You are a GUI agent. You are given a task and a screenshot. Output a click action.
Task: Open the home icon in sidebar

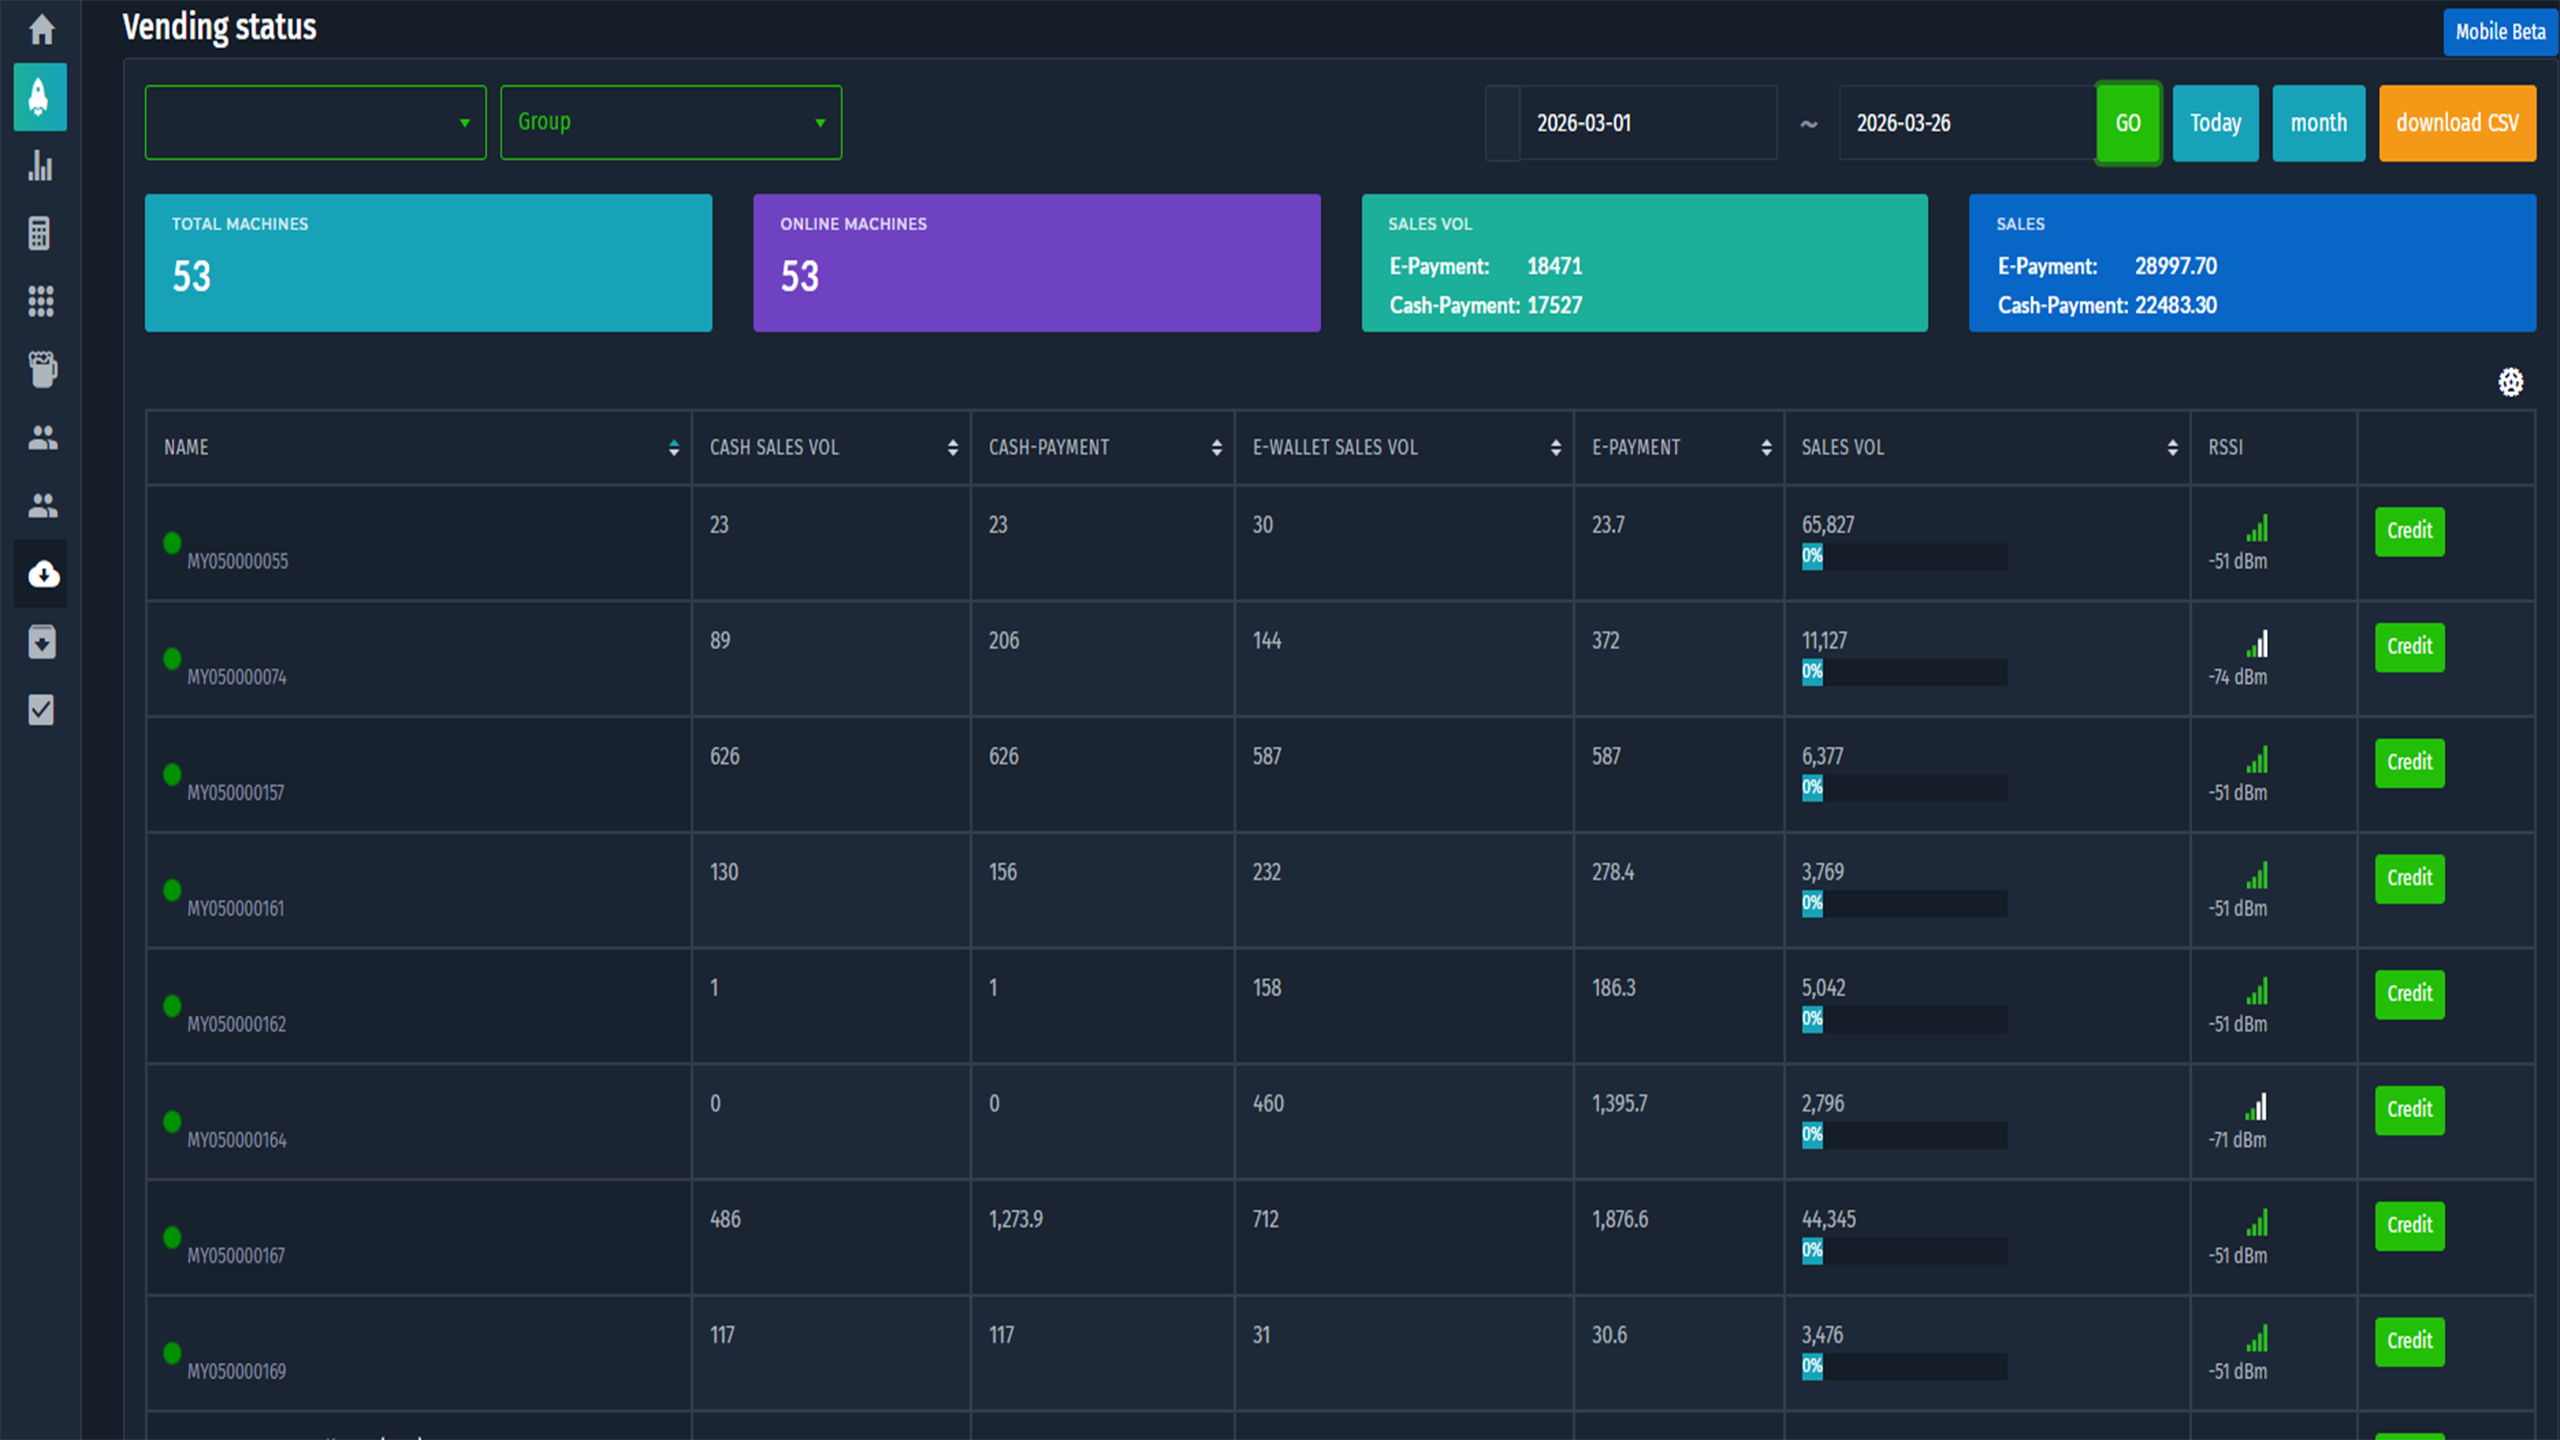coord(41,29)
